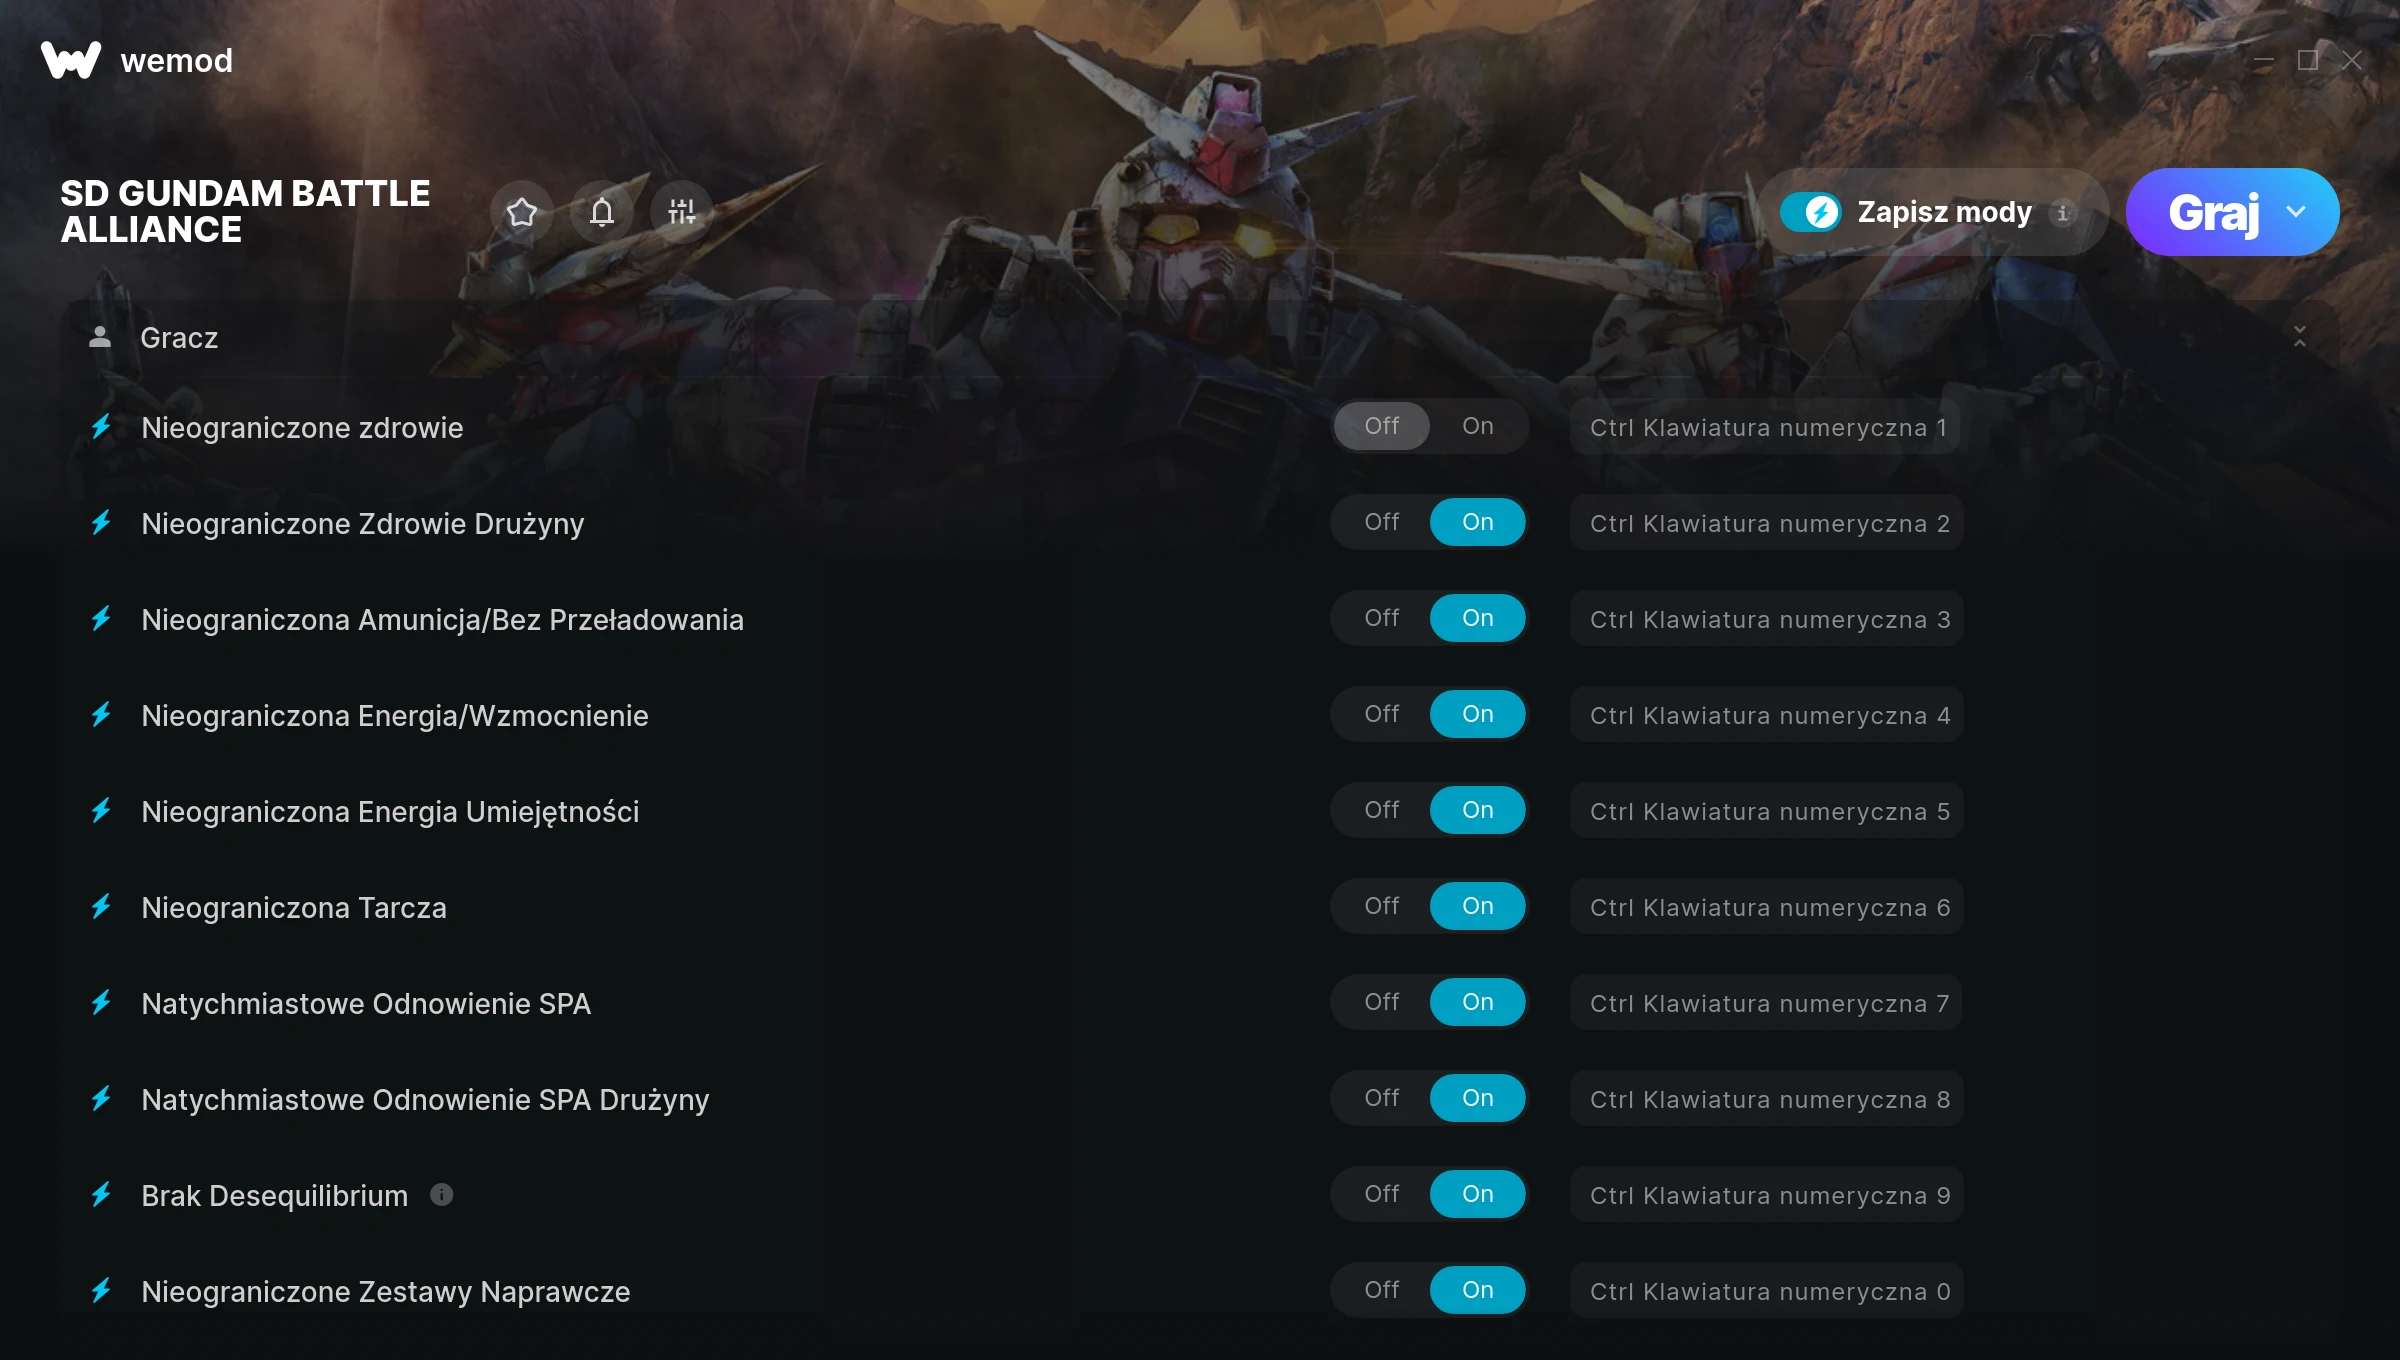
Task: Collapse the Gracz section
Action: 2300,337
